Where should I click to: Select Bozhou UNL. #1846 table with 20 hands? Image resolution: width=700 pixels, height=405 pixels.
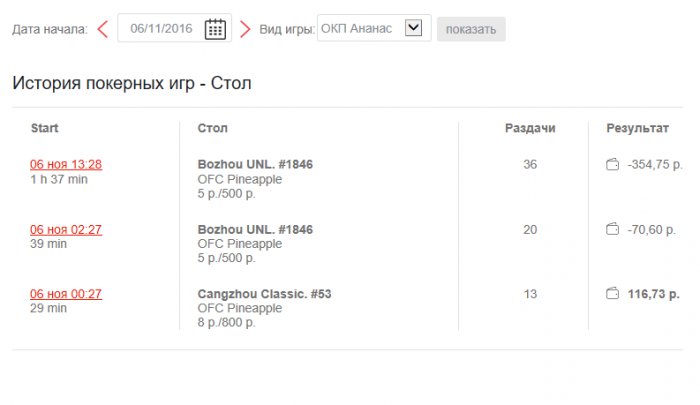[255, 230]
